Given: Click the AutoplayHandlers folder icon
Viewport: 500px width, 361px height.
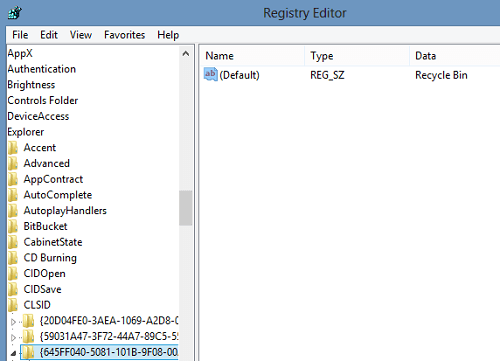Looking at the screenshot, I should click(x=13, y=210).
